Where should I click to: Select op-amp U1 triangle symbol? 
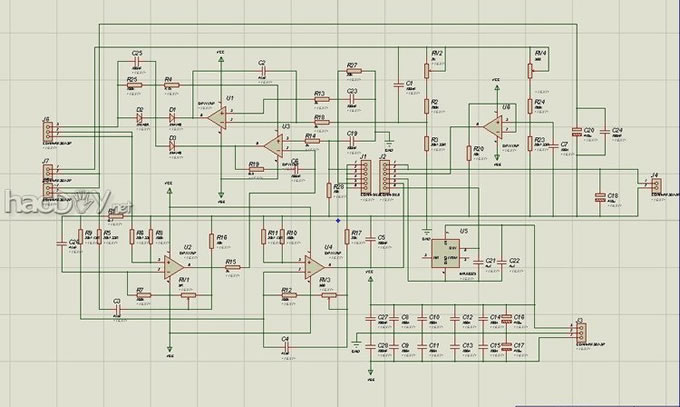click(x=217, y=117)
